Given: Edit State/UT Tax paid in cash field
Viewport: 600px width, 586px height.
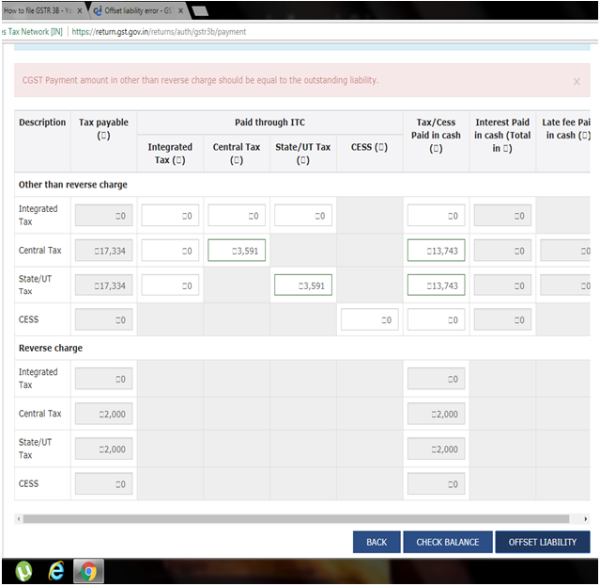Looking at the screenshot, I should [x=436, y=286].
